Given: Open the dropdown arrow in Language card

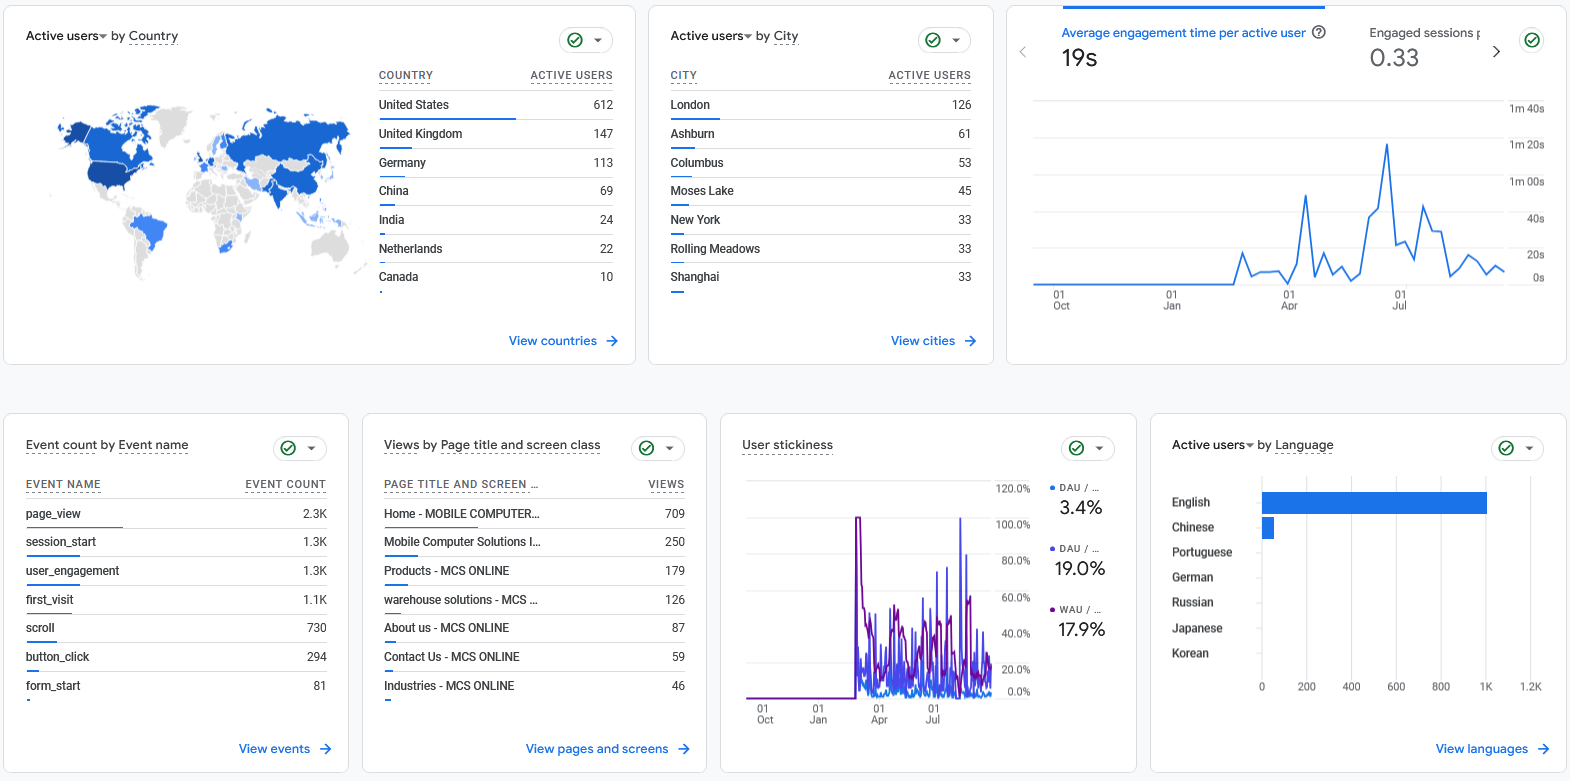Looking at the screenshot, I should pyautogui.click(x=1529, y=448).
